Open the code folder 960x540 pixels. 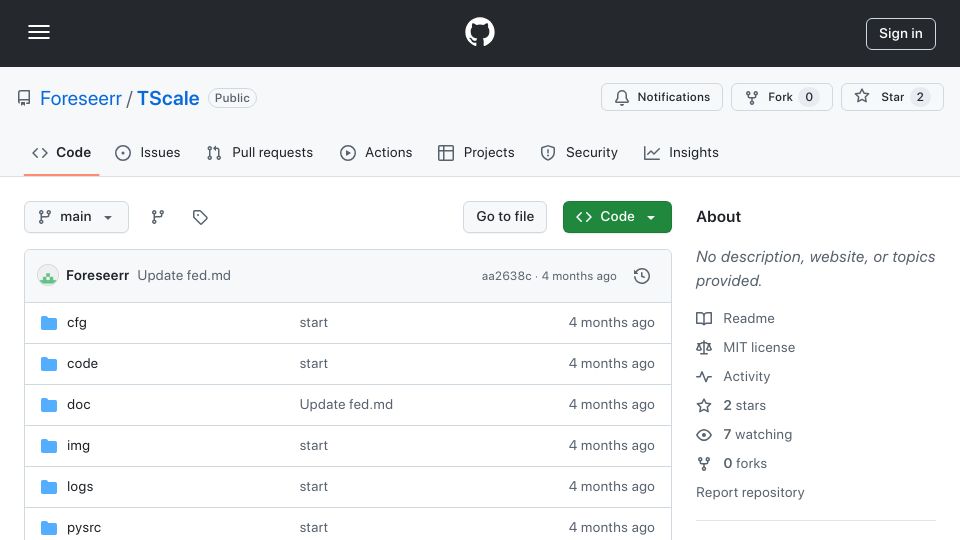pyautogui.click(x=82, y=364)
